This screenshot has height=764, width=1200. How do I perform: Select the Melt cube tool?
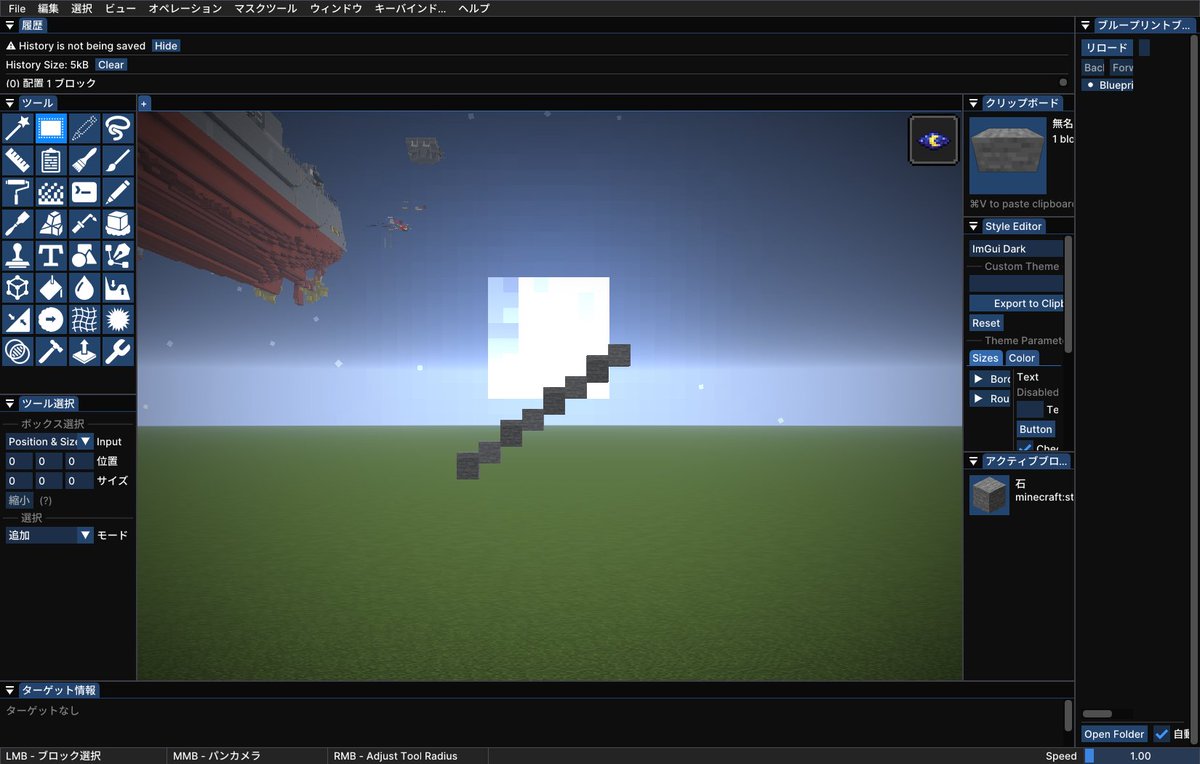117,224
